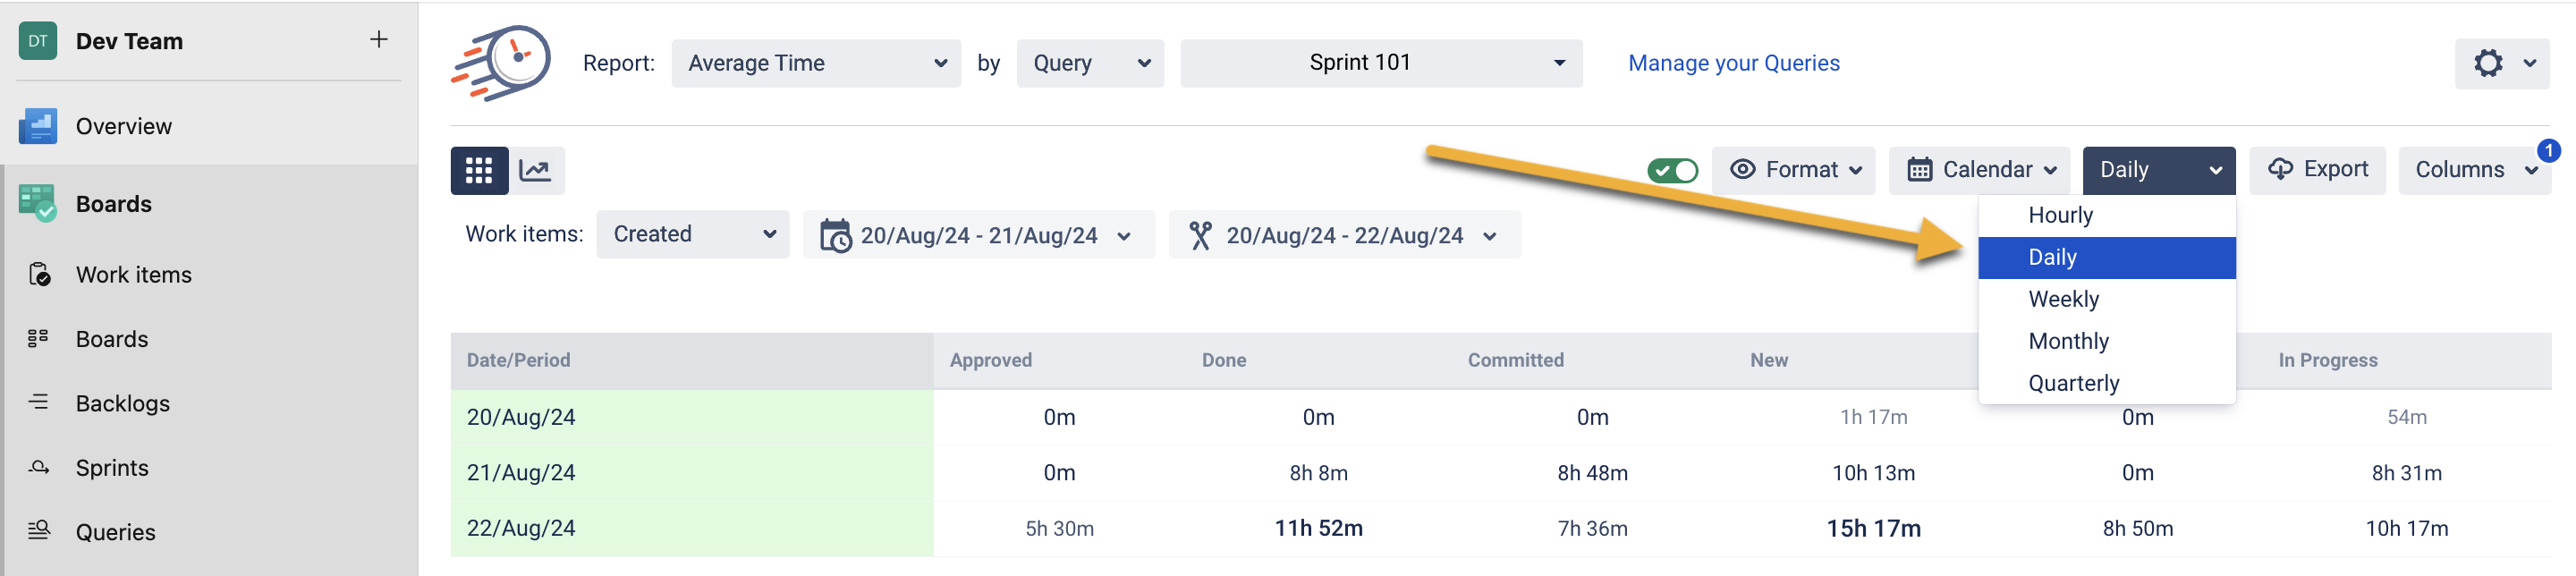Click the Export button

[2316, 169]
